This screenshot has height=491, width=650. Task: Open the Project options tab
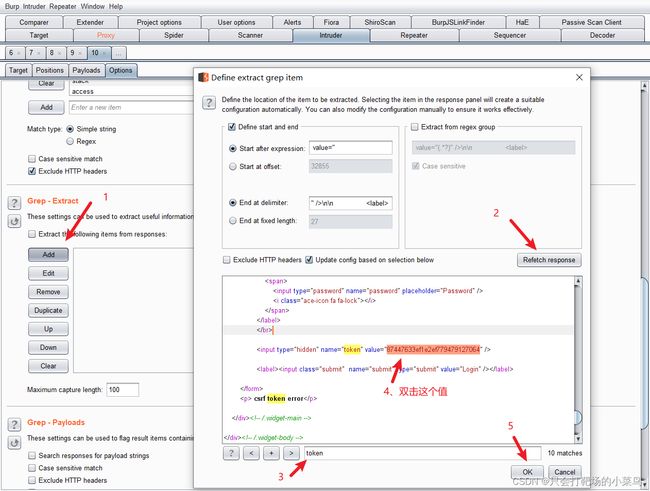[159, 22]
